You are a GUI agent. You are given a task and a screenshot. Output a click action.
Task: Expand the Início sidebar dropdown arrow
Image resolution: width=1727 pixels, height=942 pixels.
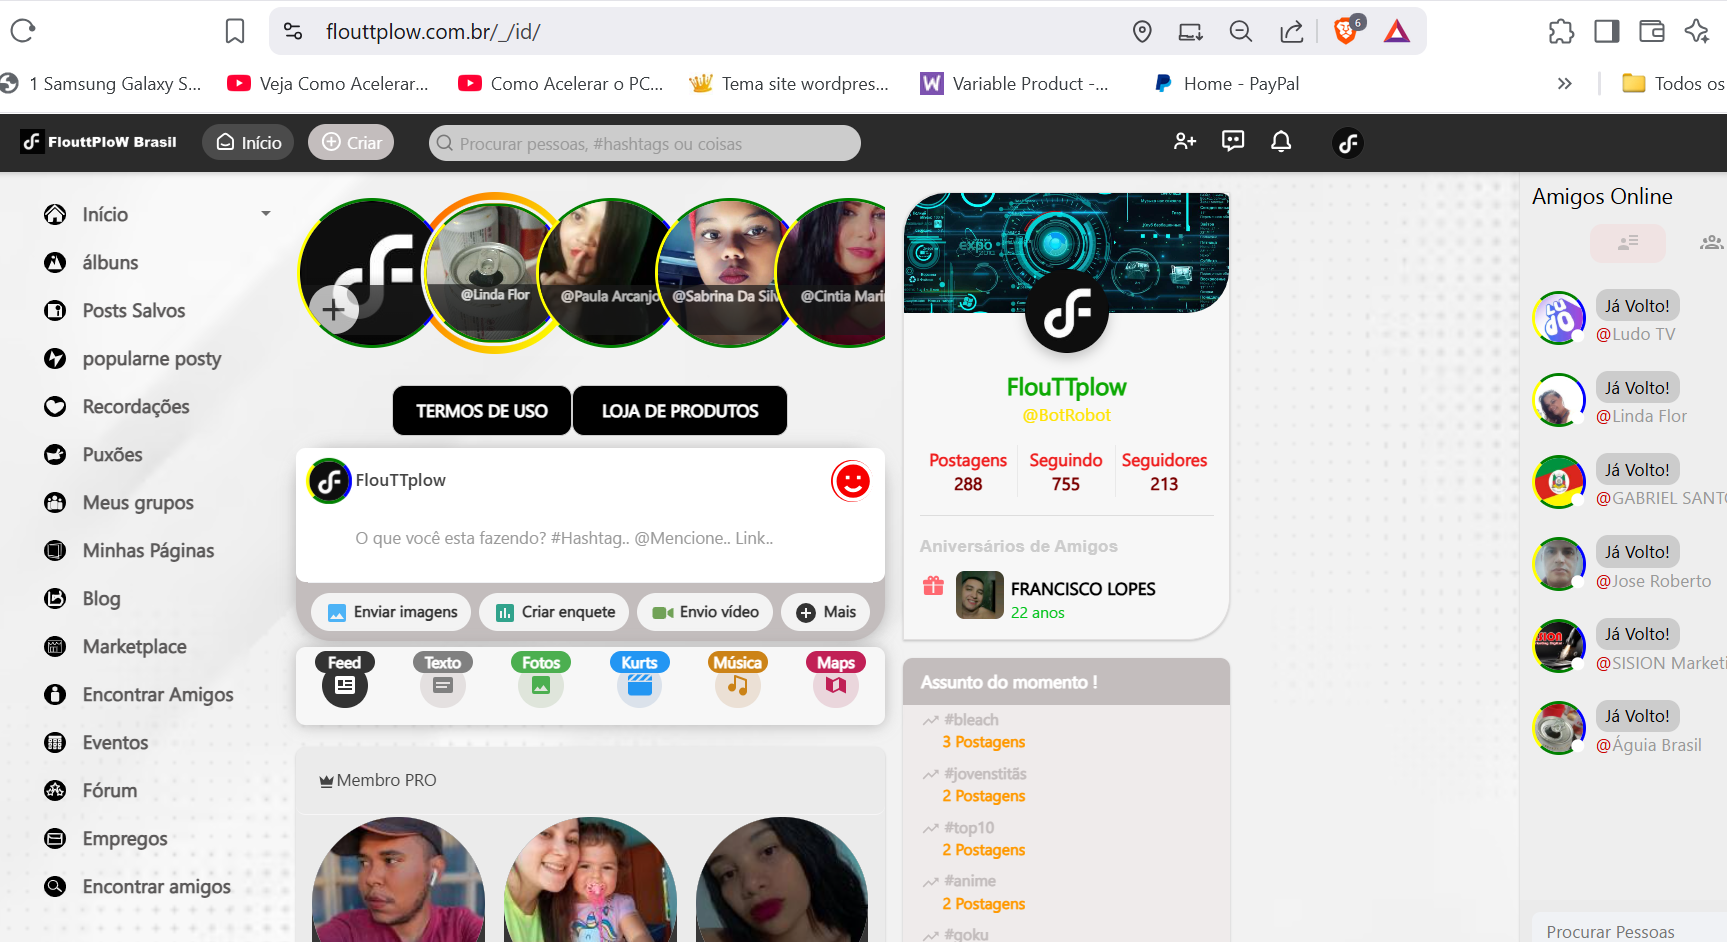pos(266,214)
